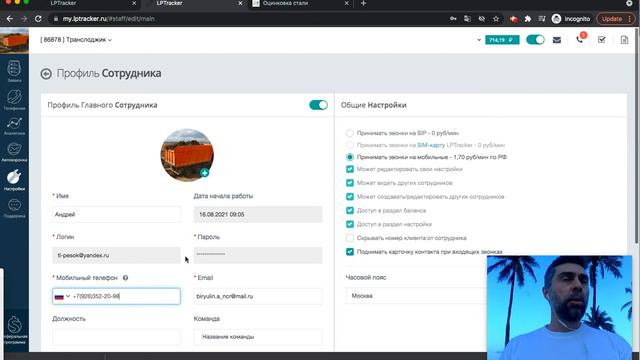This screenshot has width=640, height=360.
Task: Open the browser extensions puzzle icon
Action: 528,19
